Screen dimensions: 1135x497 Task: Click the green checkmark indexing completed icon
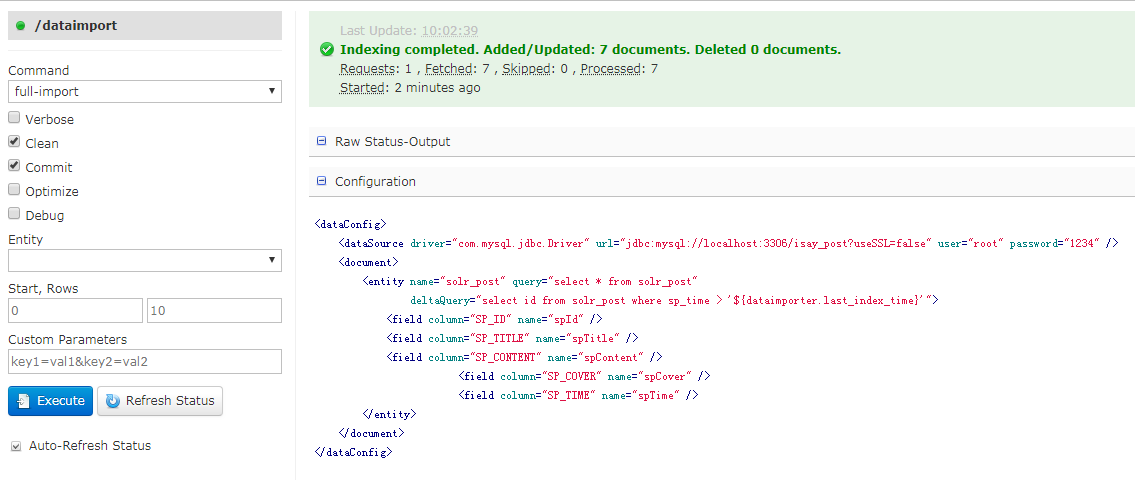tap(326, 49)
